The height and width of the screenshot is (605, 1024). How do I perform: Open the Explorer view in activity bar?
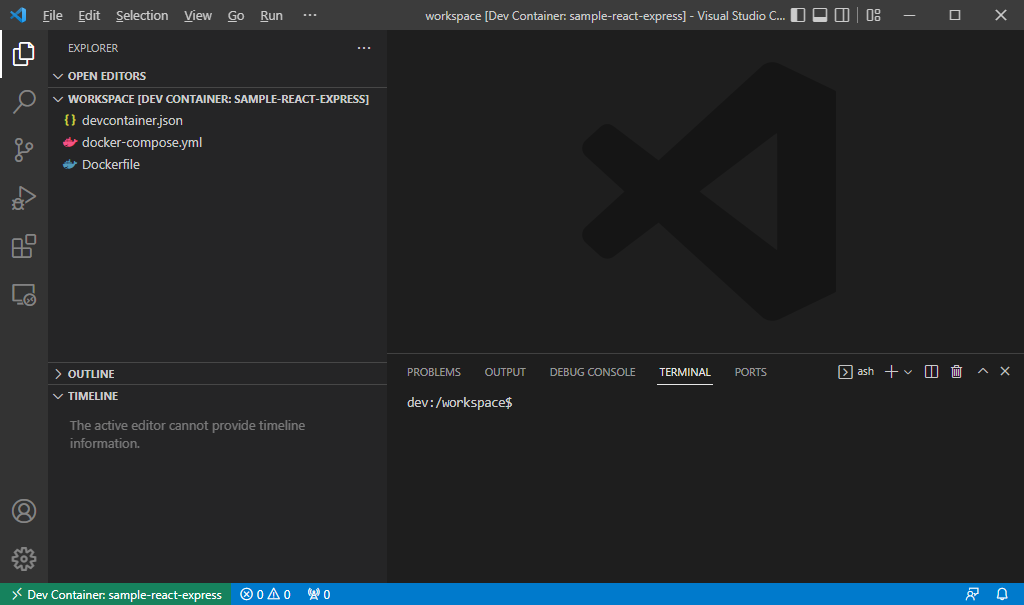pyautogui.click(x=24, y=54)
